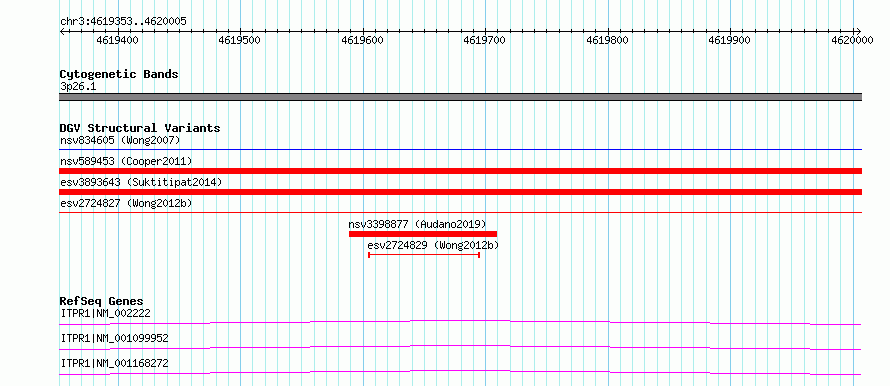This screenshot has height=386, width=890.
Task: Open the nsv3398877 (Audano2019) label
Action: tap(417, 224)
